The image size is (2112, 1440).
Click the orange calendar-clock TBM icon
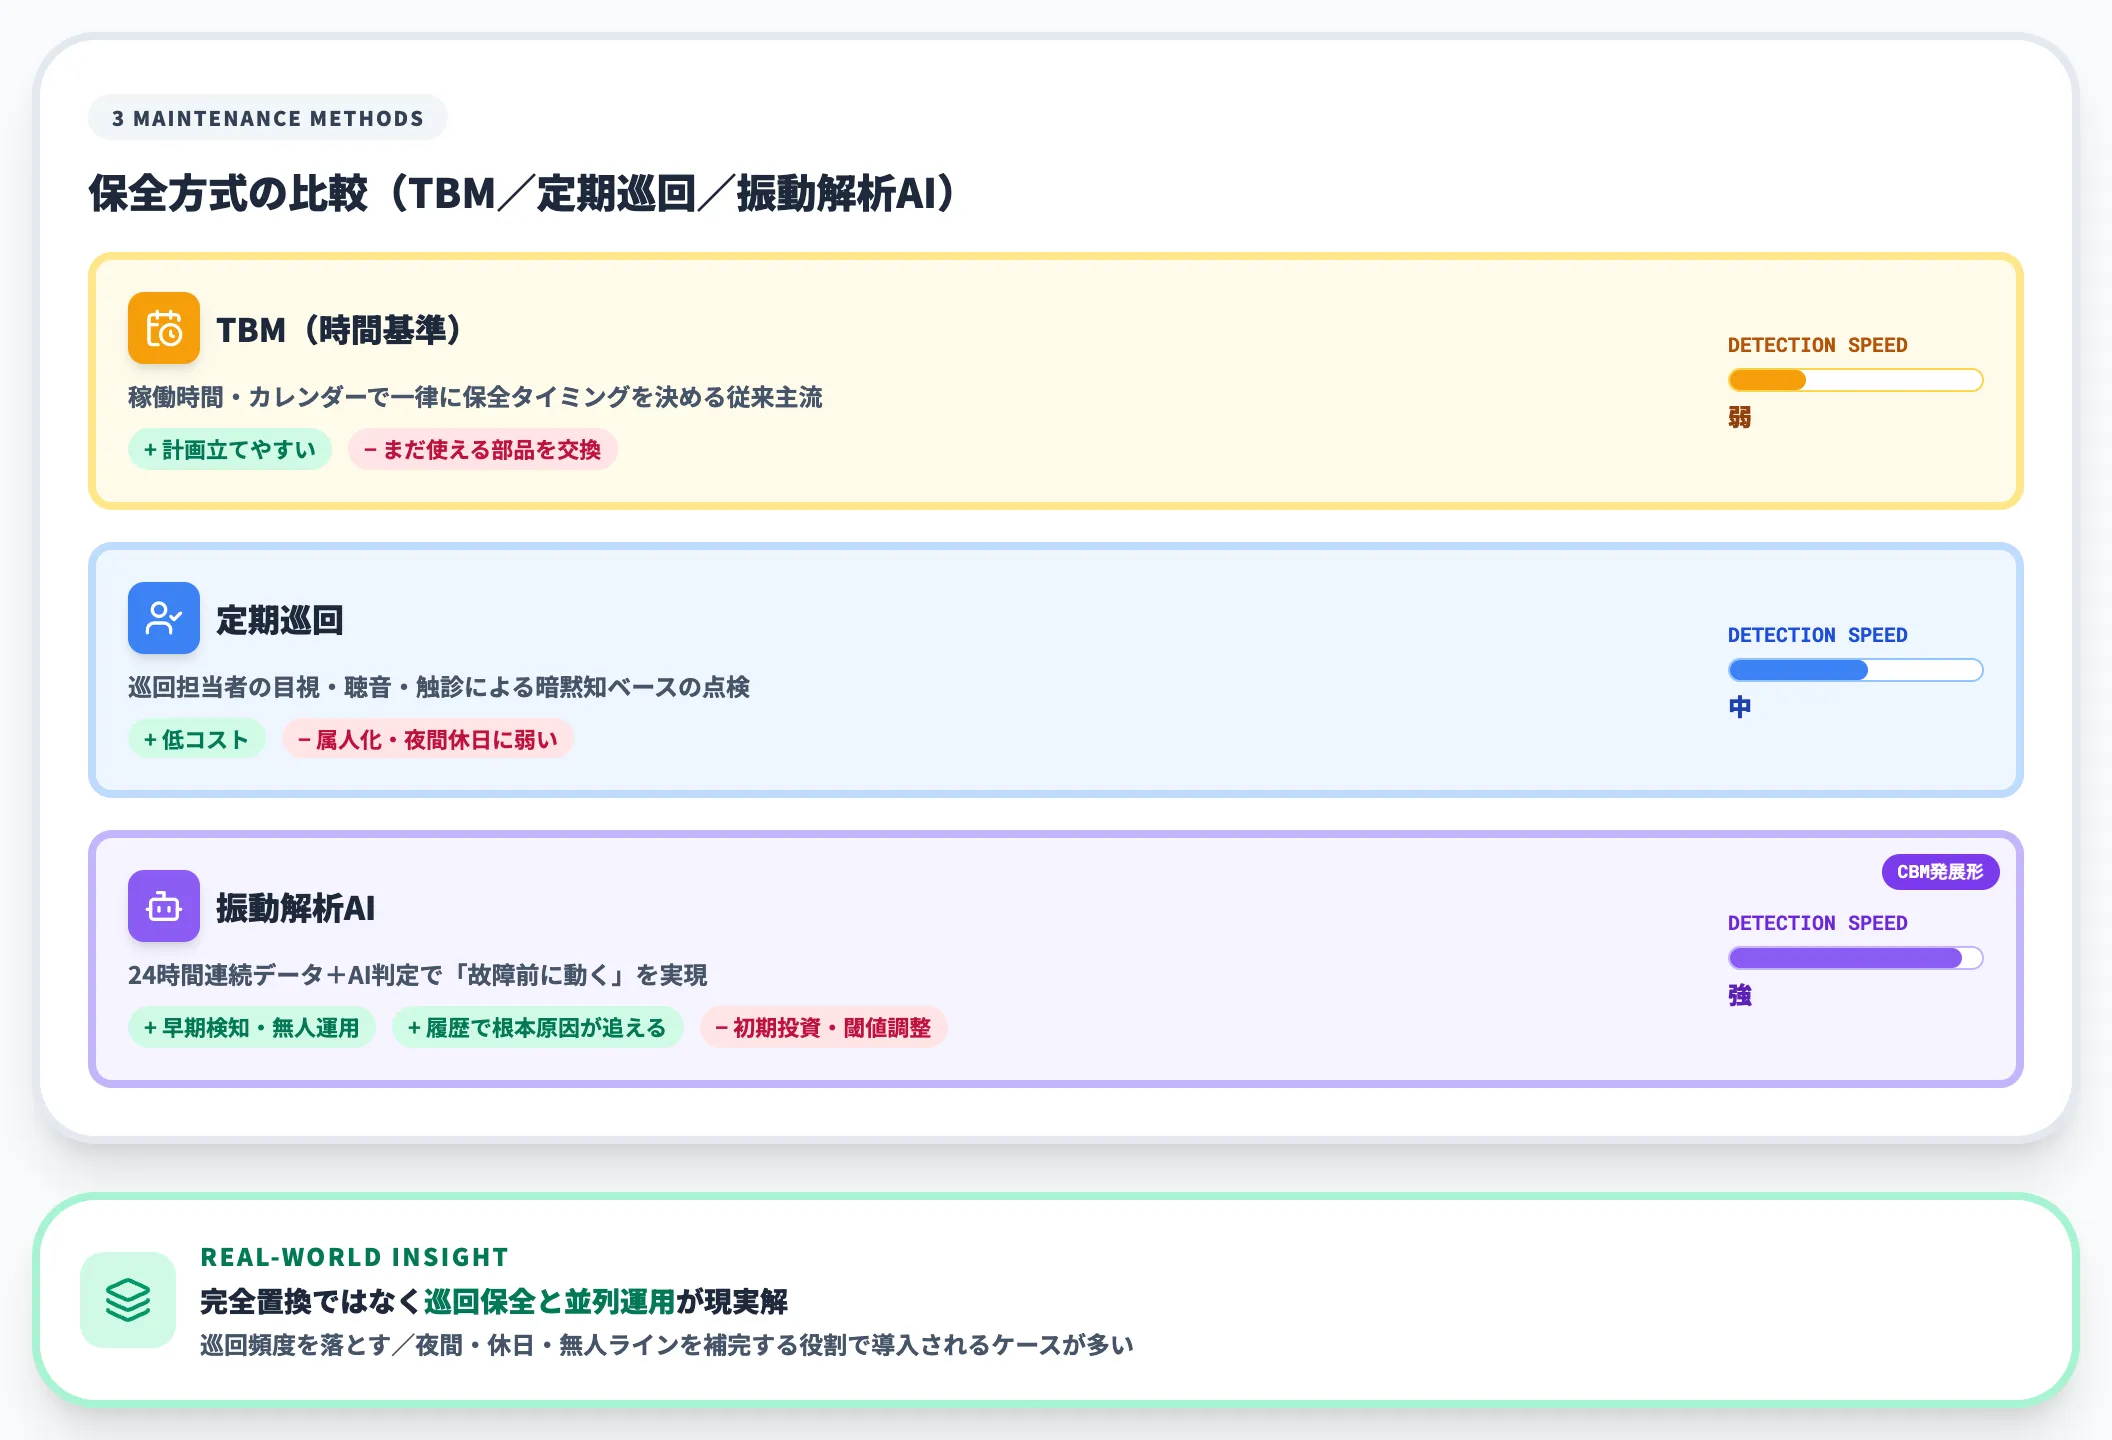tap(164, 328)
